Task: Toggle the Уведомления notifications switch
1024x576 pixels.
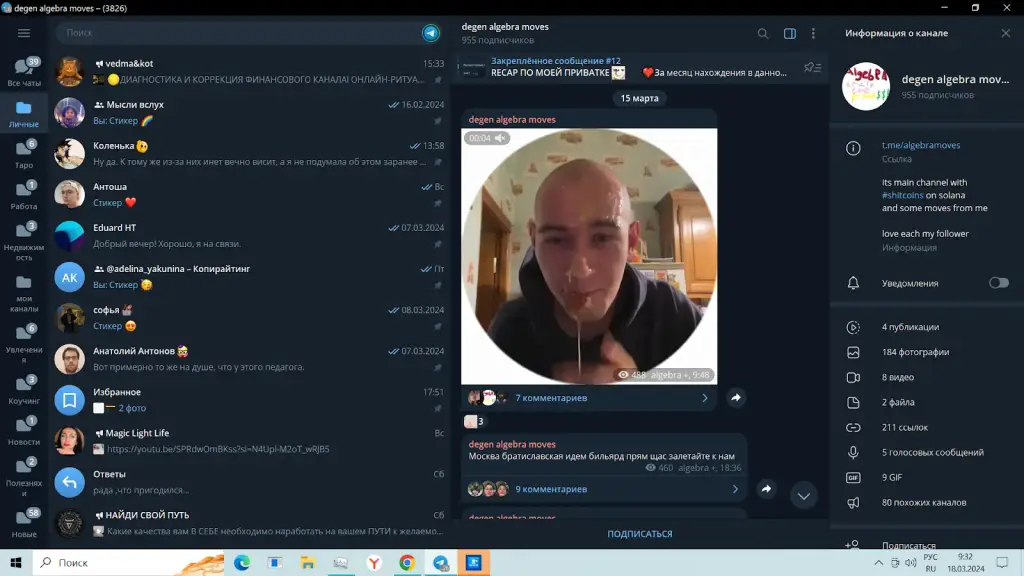Action: 999,283
